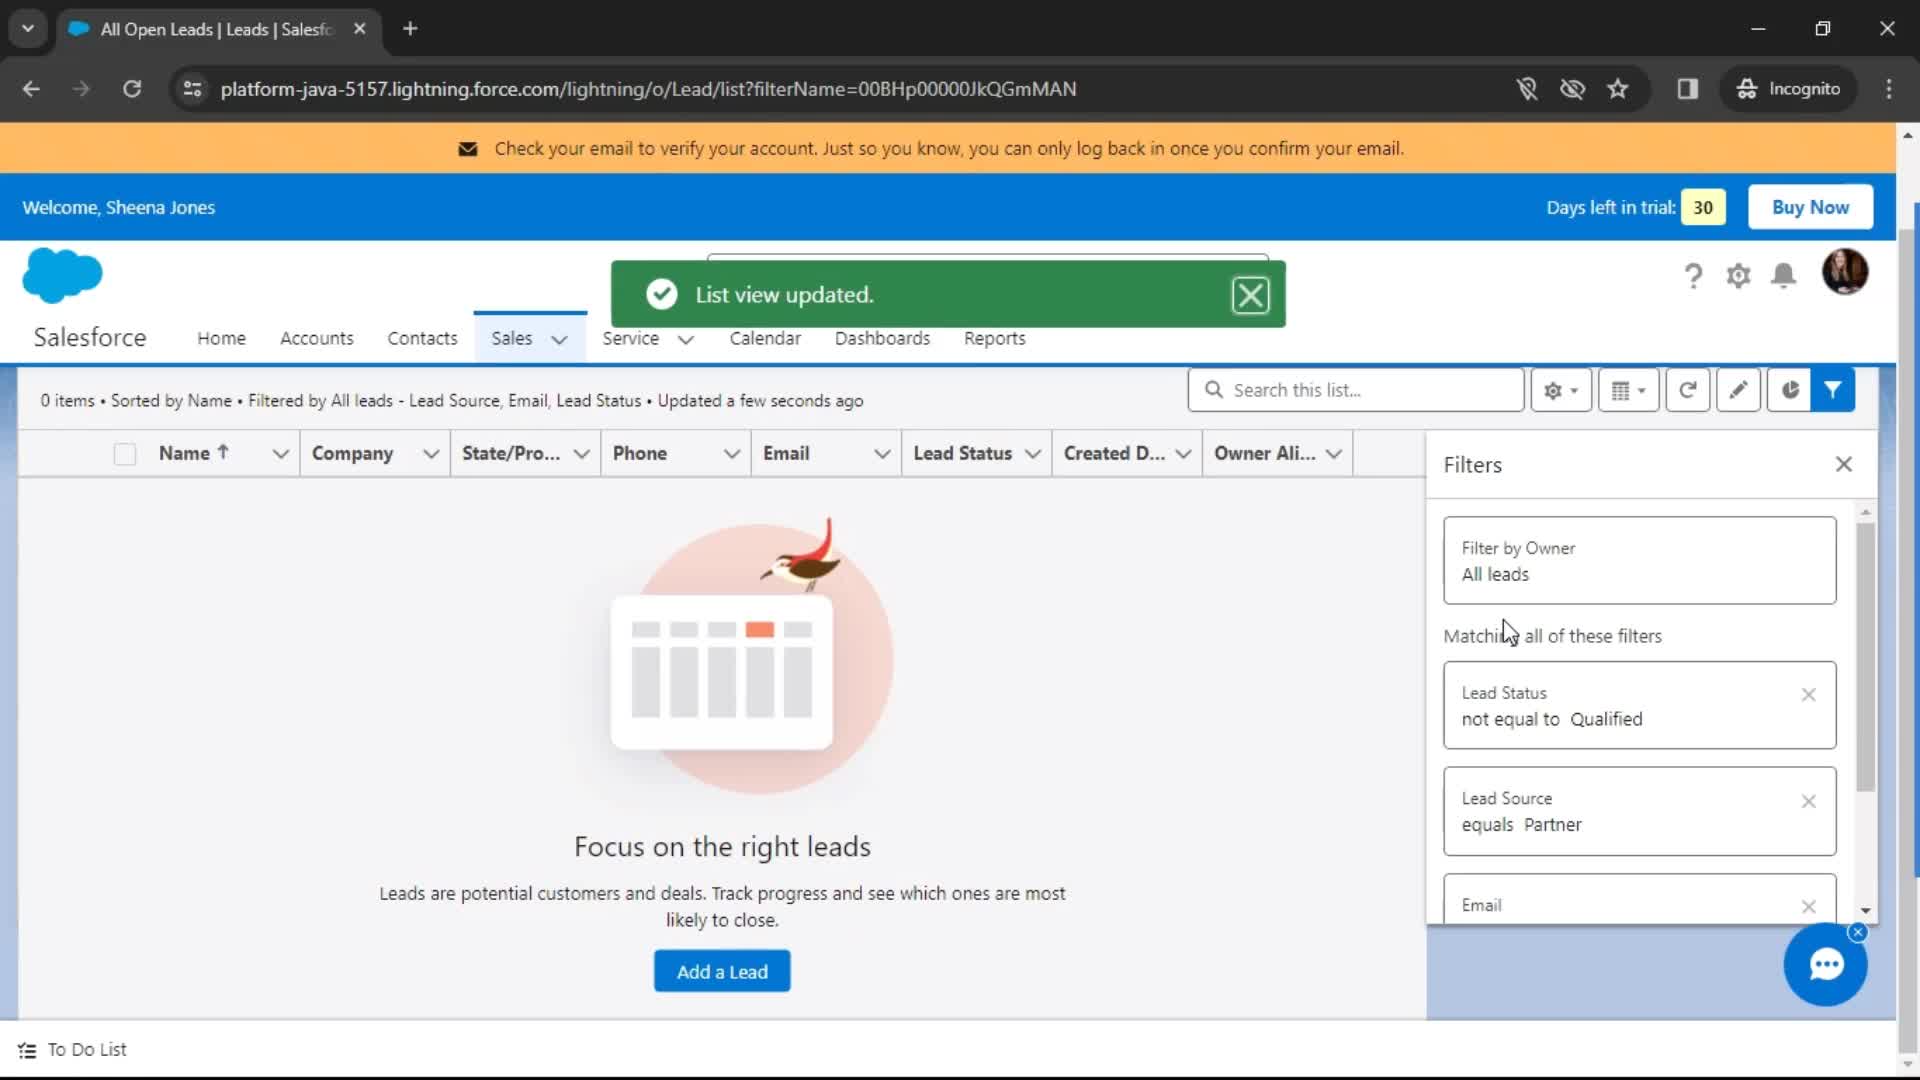This screenshot has height=1080, width=1920.
Task: Open the Display As table dropdown
Action: tap(1628, 390)
